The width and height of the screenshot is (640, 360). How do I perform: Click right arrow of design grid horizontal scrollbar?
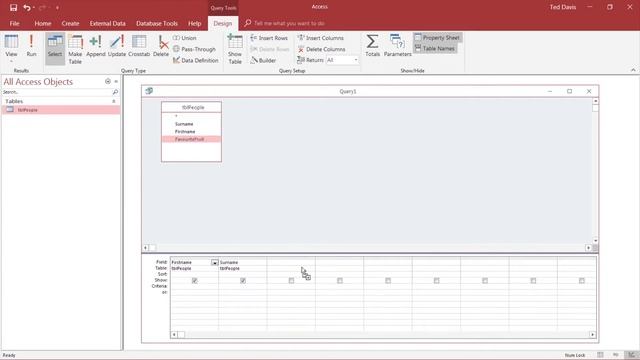point(593,335)
